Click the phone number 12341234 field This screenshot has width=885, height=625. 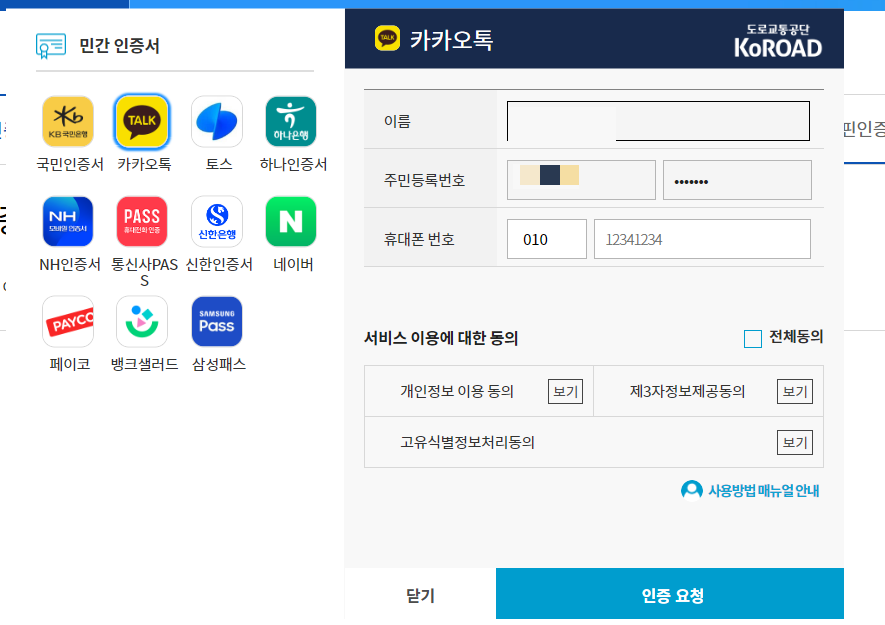point(702,239)
